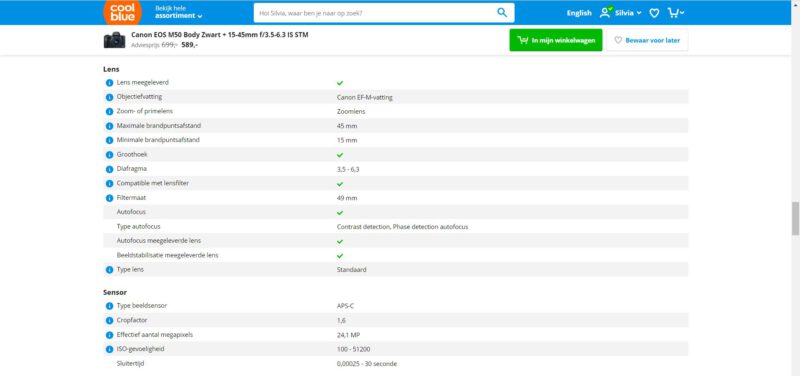Click the Lens section heading
The image size is (800, 376).
111,69
